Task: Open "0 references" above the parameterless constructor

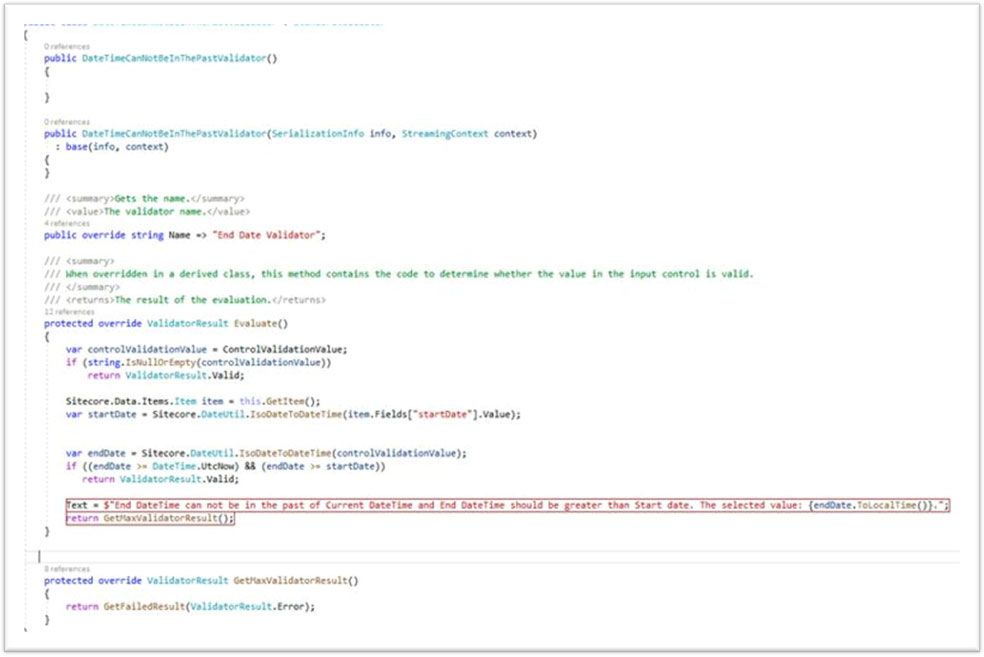Action: pyautogui.click(x=67, y=46)
